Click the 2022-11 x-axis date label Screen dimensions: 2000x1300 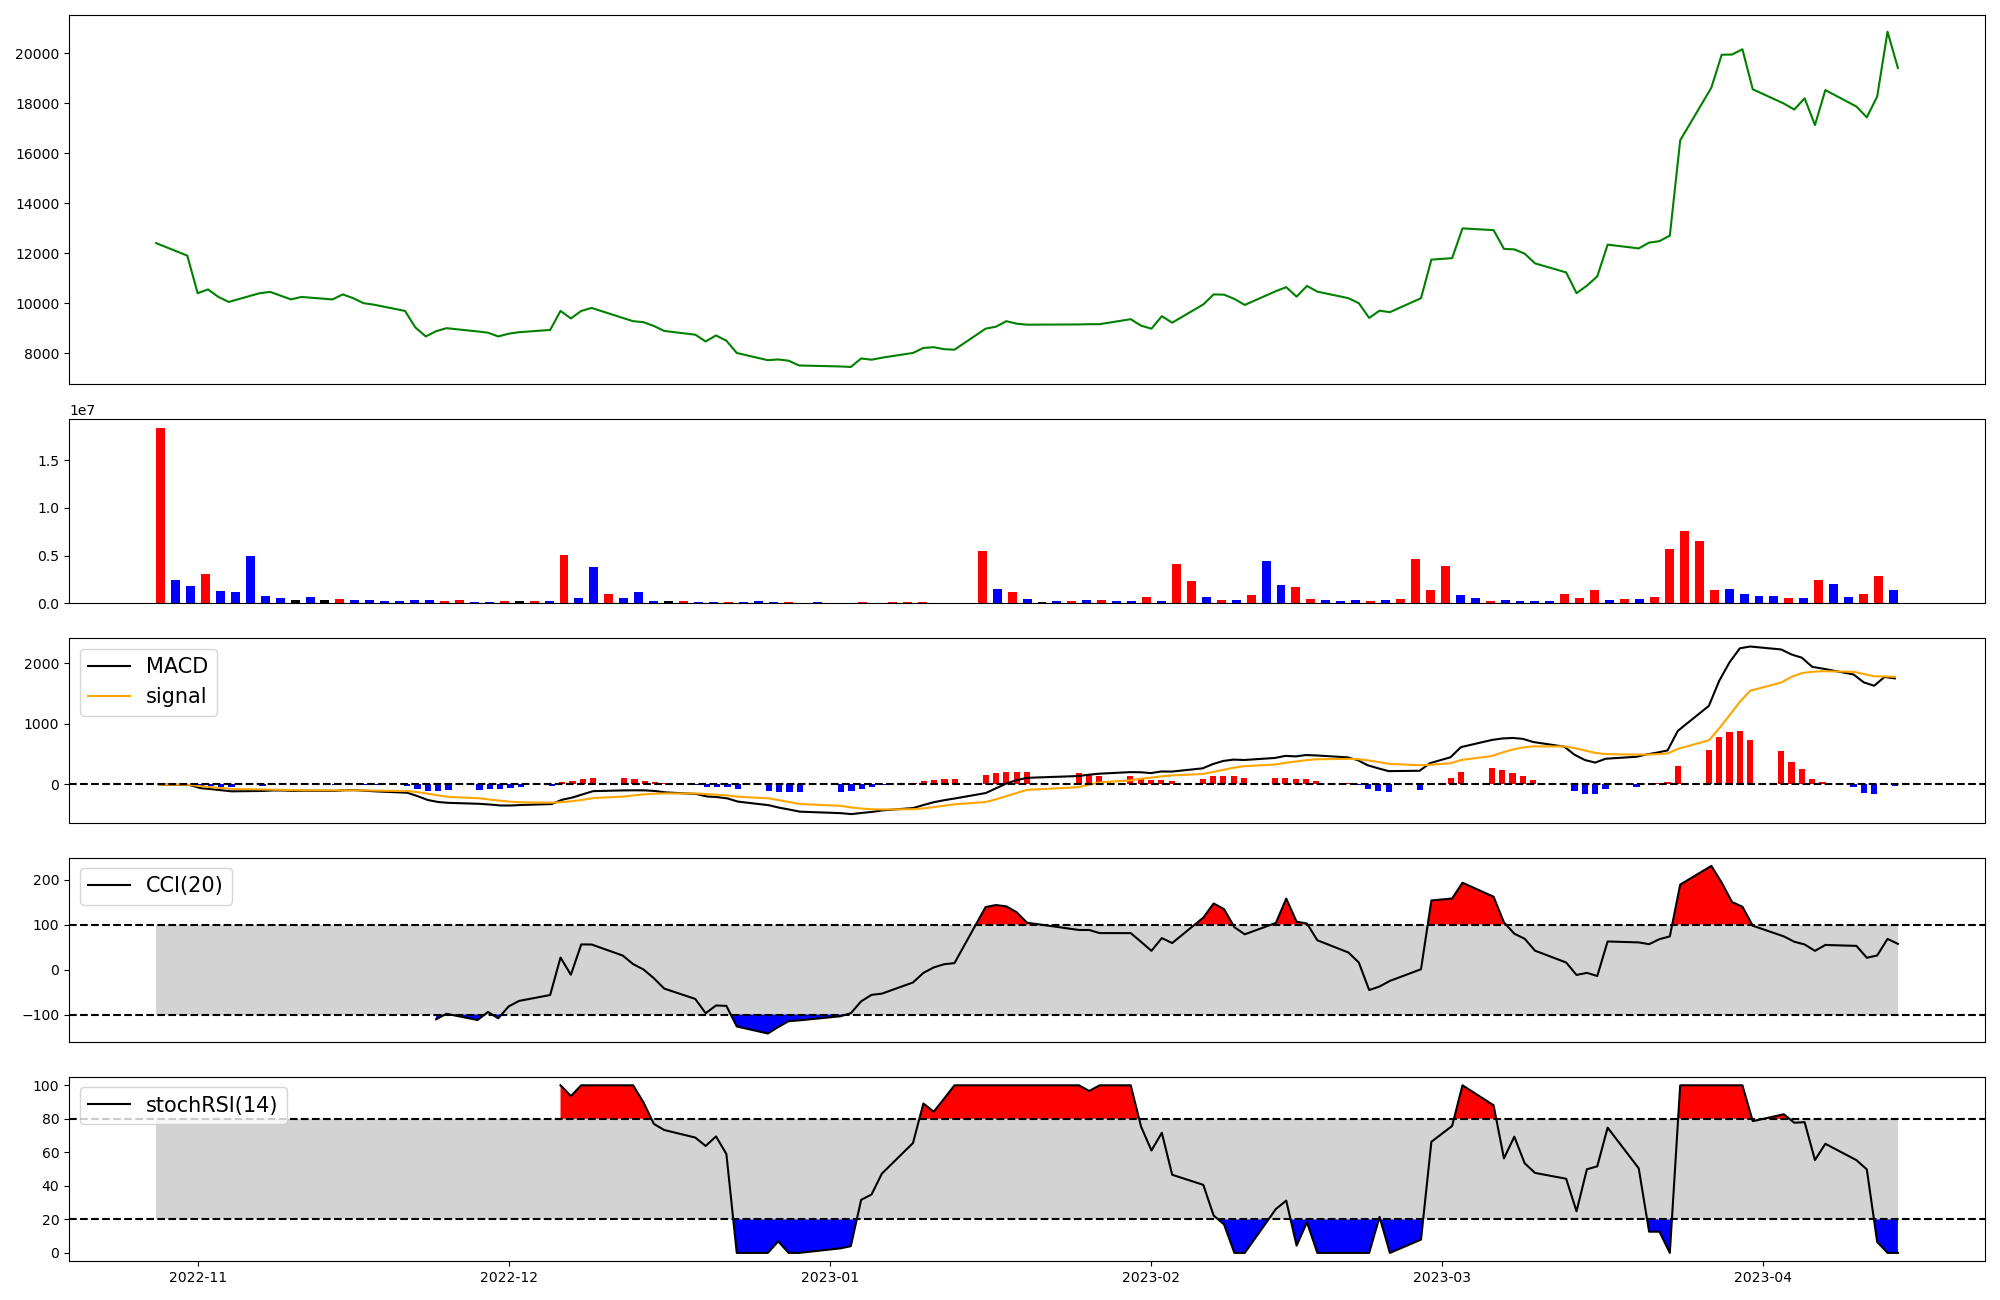tap(198, 1277)
